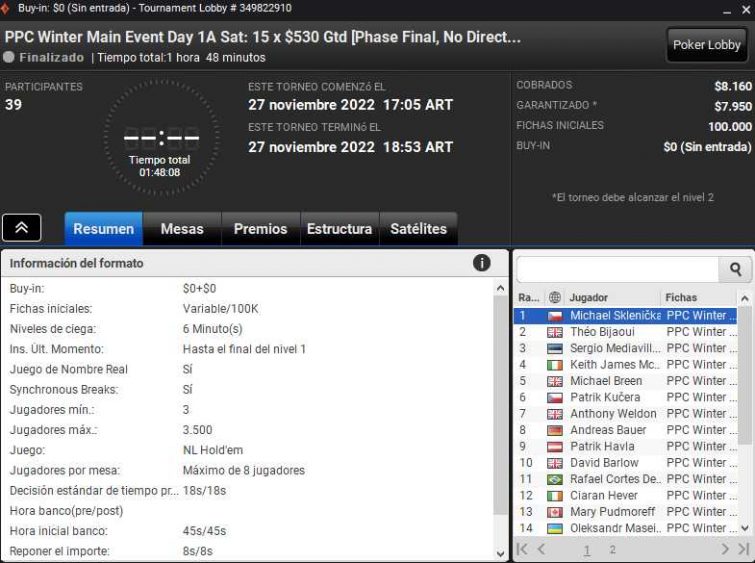Select player row Patrik Havla
The width and height of the screenshot is (755, 563).
pyautogui.click(x=626, y=447)
